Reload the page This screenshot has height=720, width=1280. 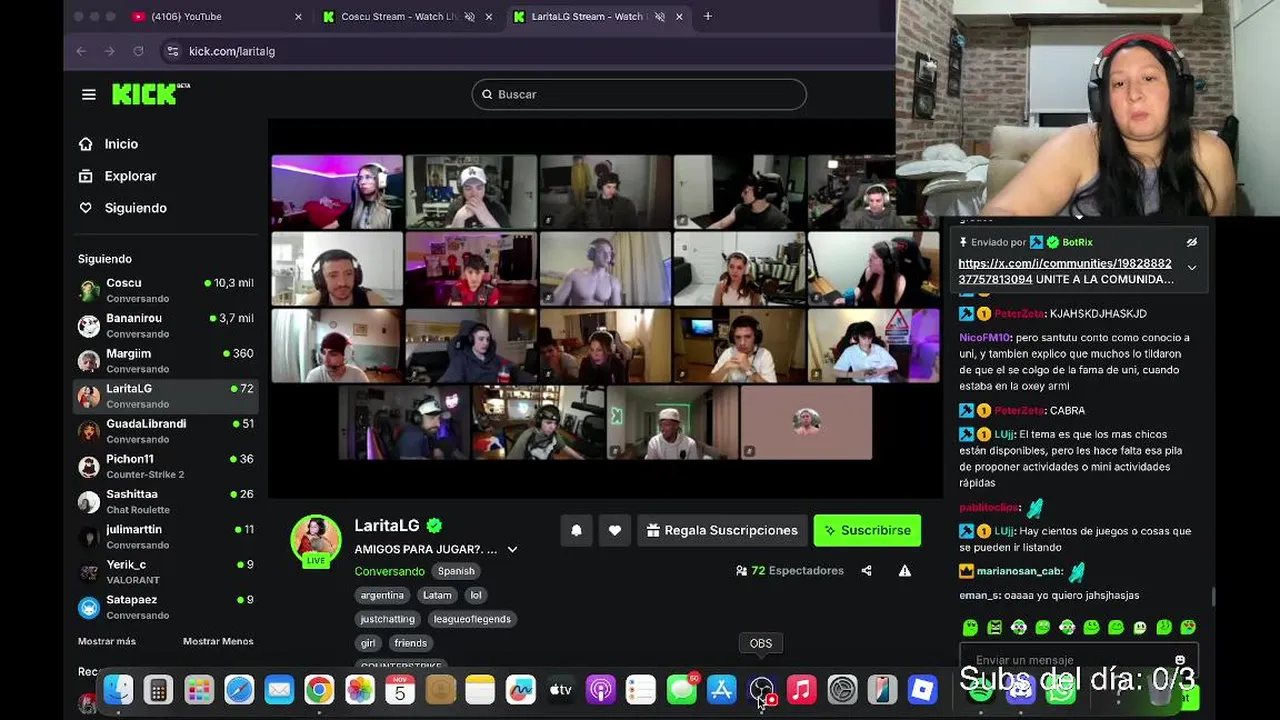(138, 51)
